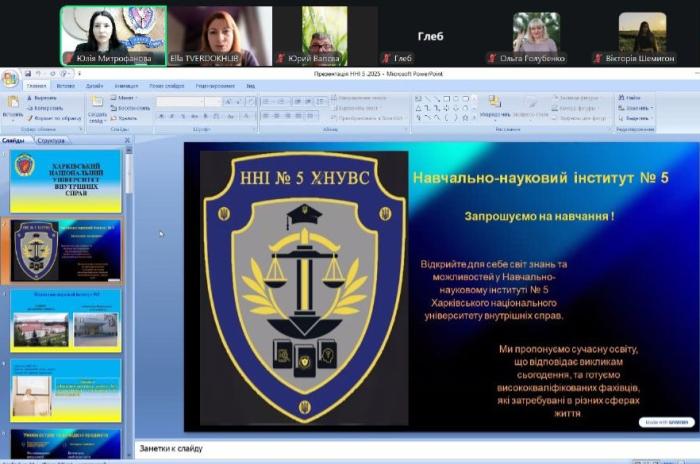The height and width of the screenshot is (464, 700).
Task: Open the font size combo box
Action: [x=213, y=102]
